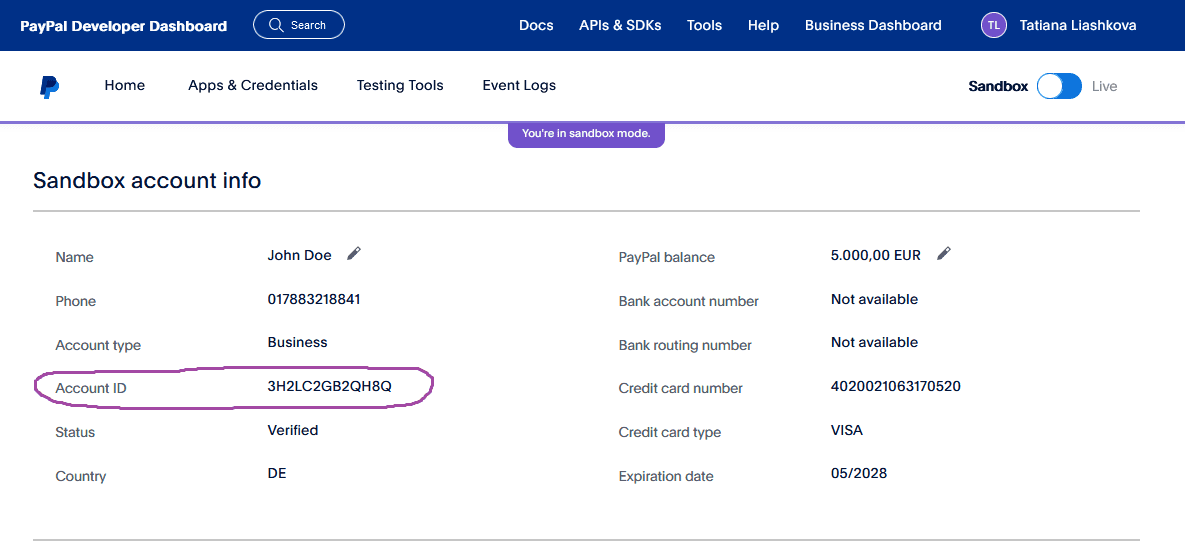This screenshot has width=1185, height=549.
Task: Click the PayPal logo icon
Action: (x=49, y=87)
